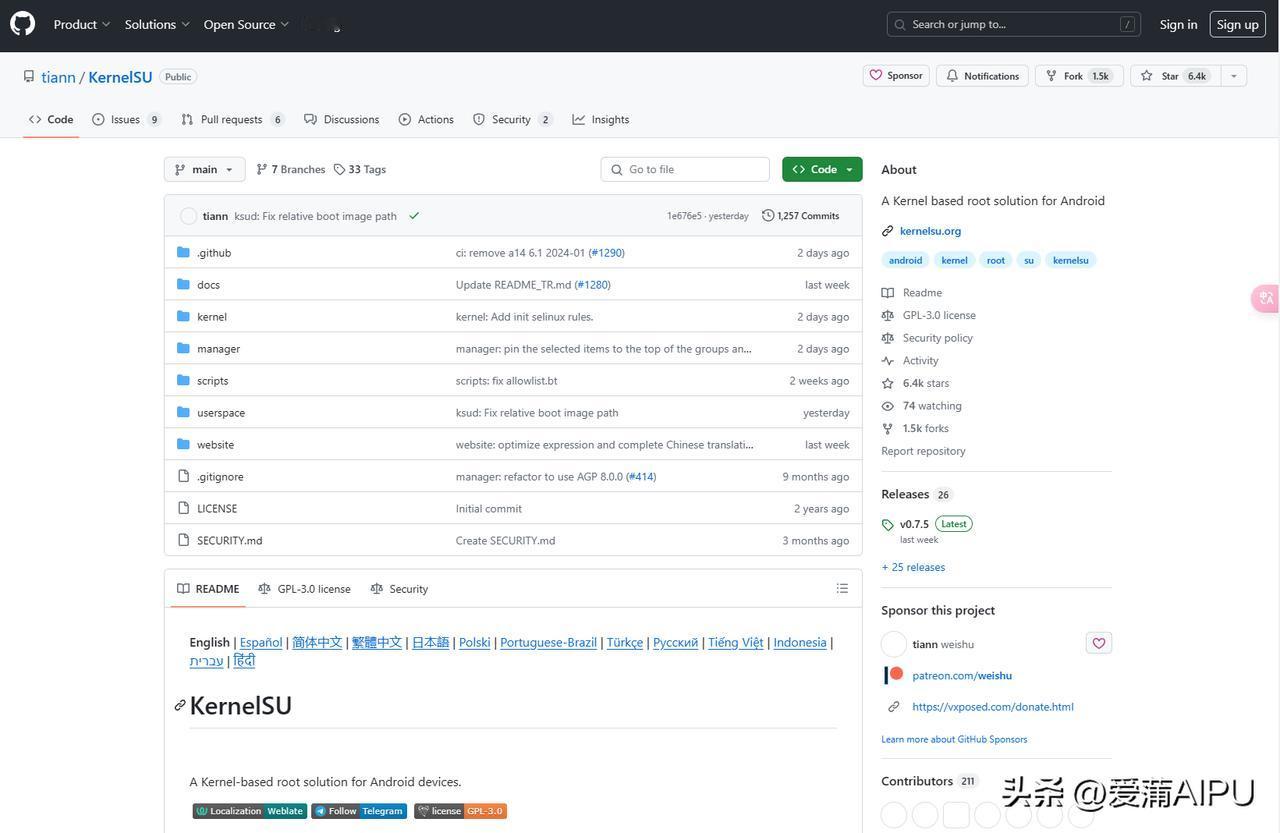
Task: Click the Go to file search box
Action: click(x=685, y=170)
